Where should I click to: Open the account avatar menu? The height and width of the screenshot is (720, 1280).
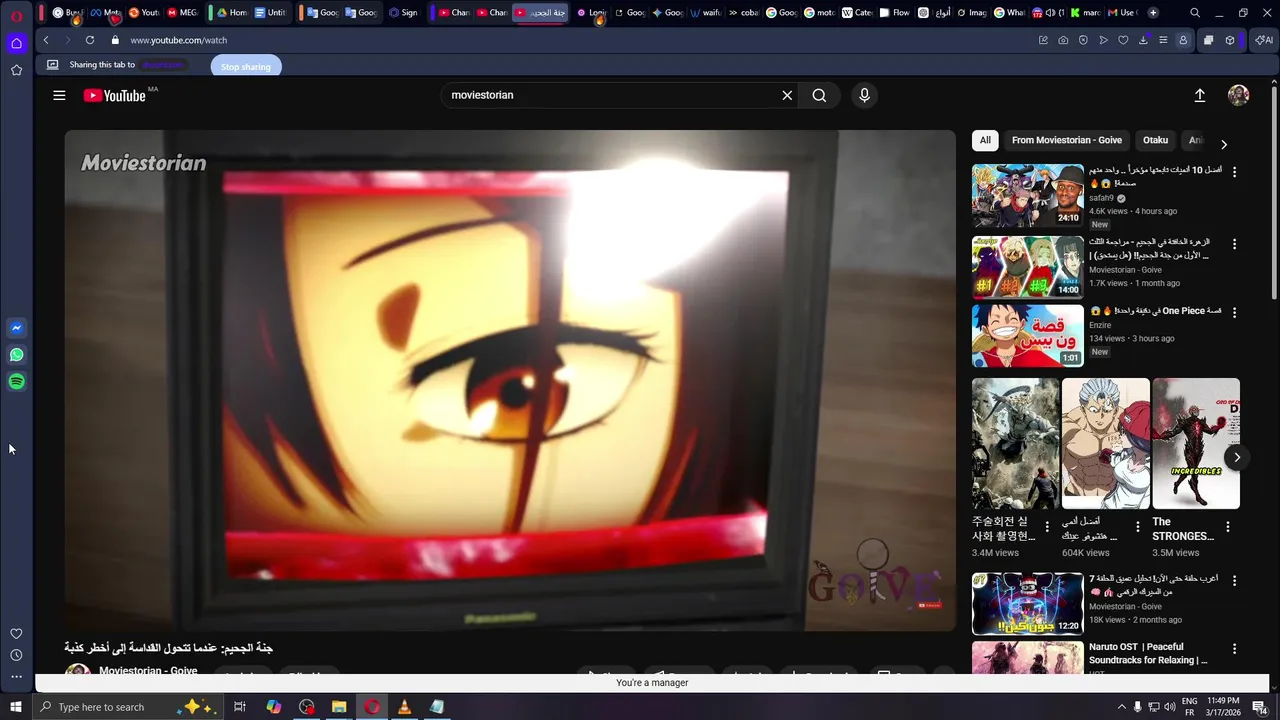click(1239, 95)
